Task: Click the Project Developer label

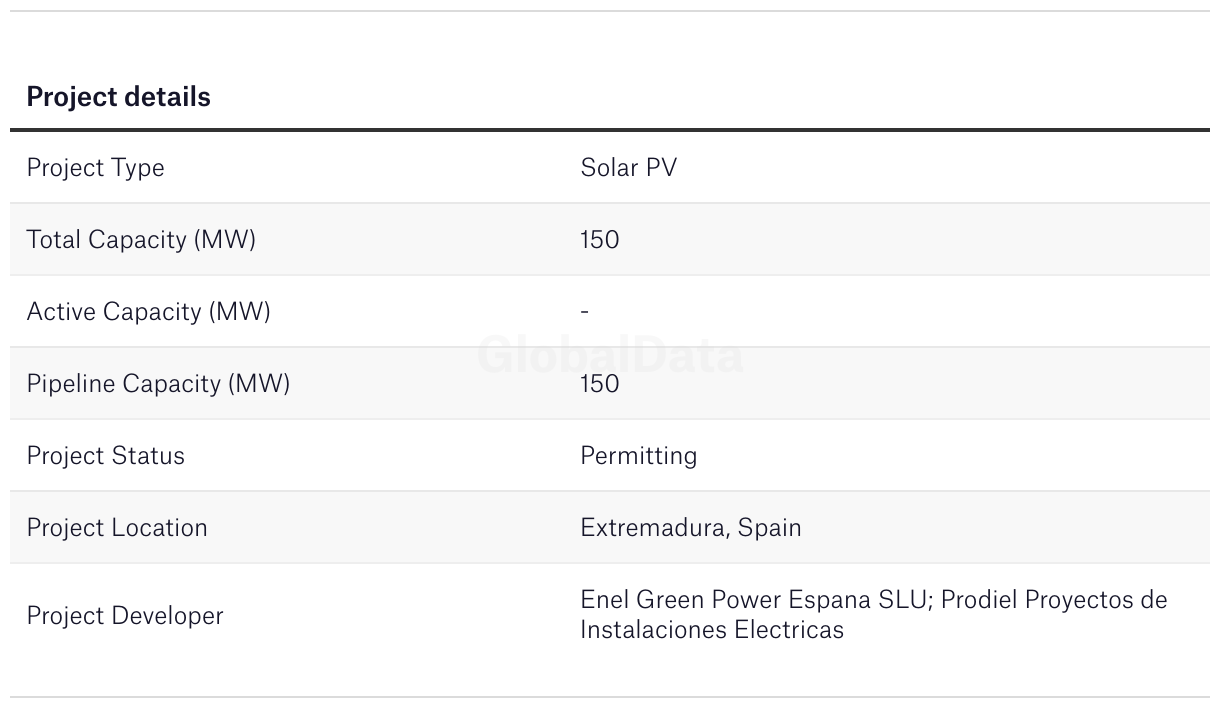Action: 125,616
